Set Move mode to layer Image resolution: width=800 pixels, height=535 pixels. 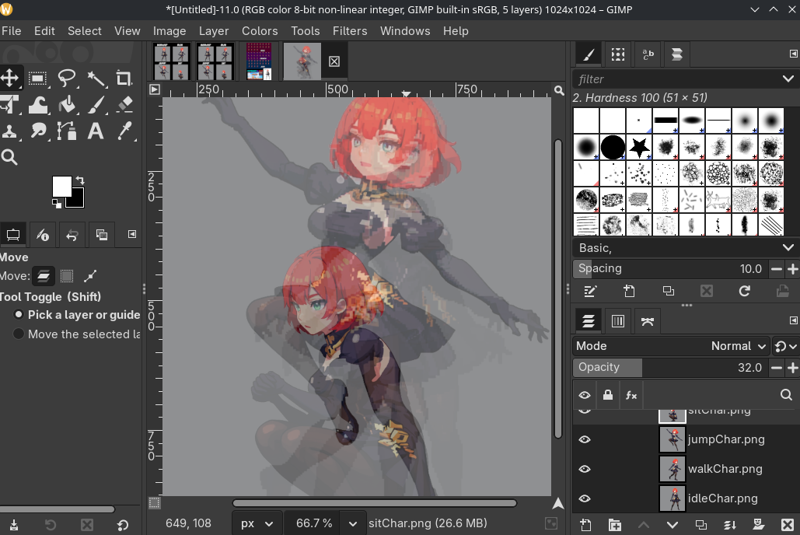pyautogui.click(x=43, y=276)
